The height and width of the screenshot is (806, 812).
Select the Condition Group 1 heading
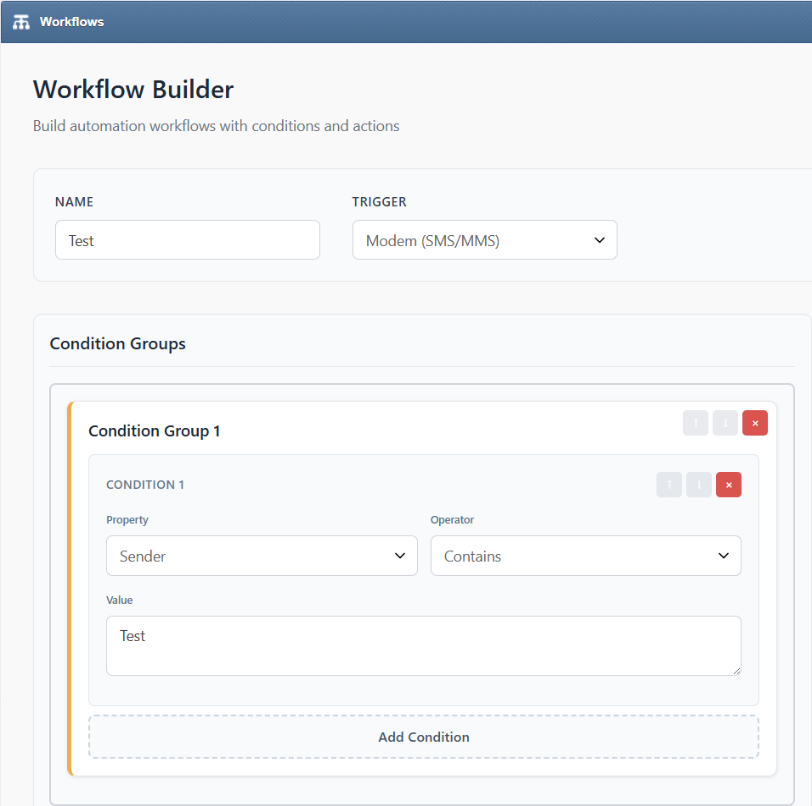[x=154, y=431]
